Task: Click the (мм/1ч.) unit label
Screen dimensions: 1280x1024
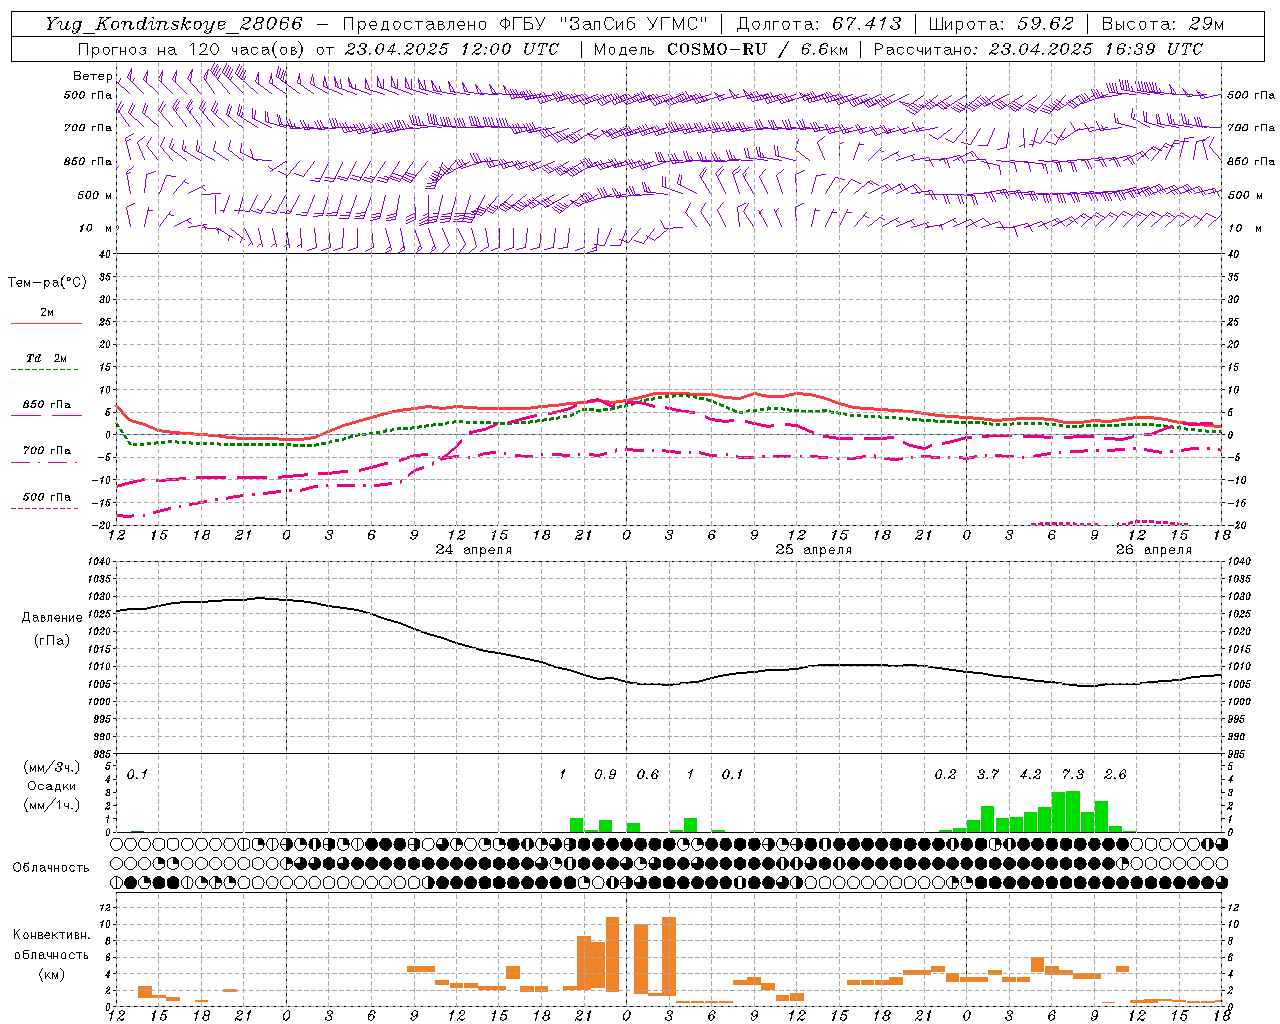Action: pyautogui.click(x=52, y=805)
